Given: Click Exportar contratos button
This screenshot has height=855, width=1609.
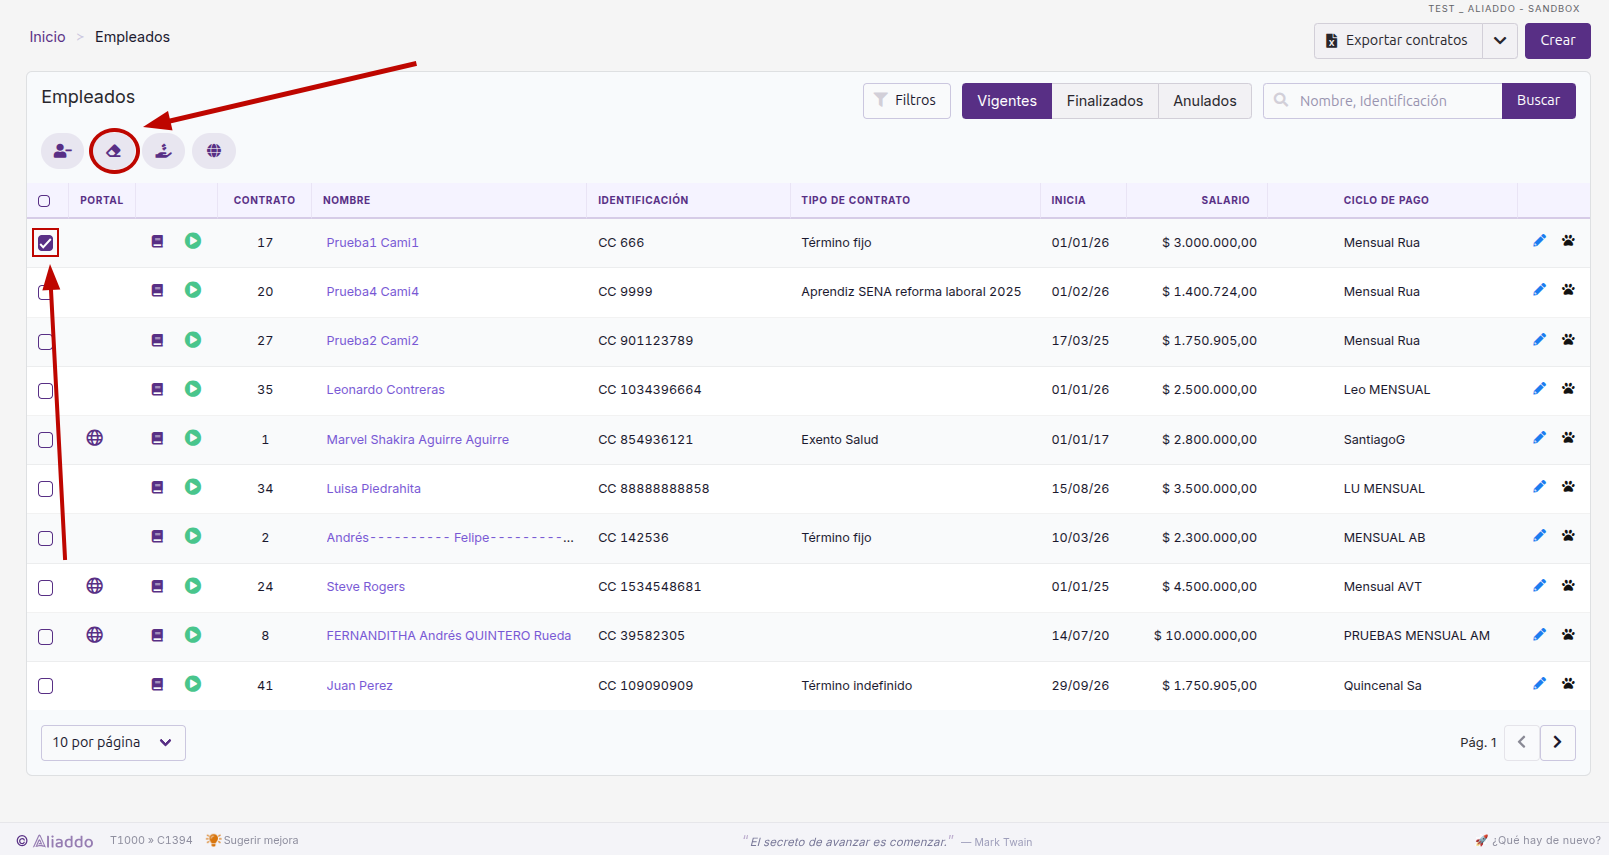Looking at the screenshot, I should [1398, 41].
